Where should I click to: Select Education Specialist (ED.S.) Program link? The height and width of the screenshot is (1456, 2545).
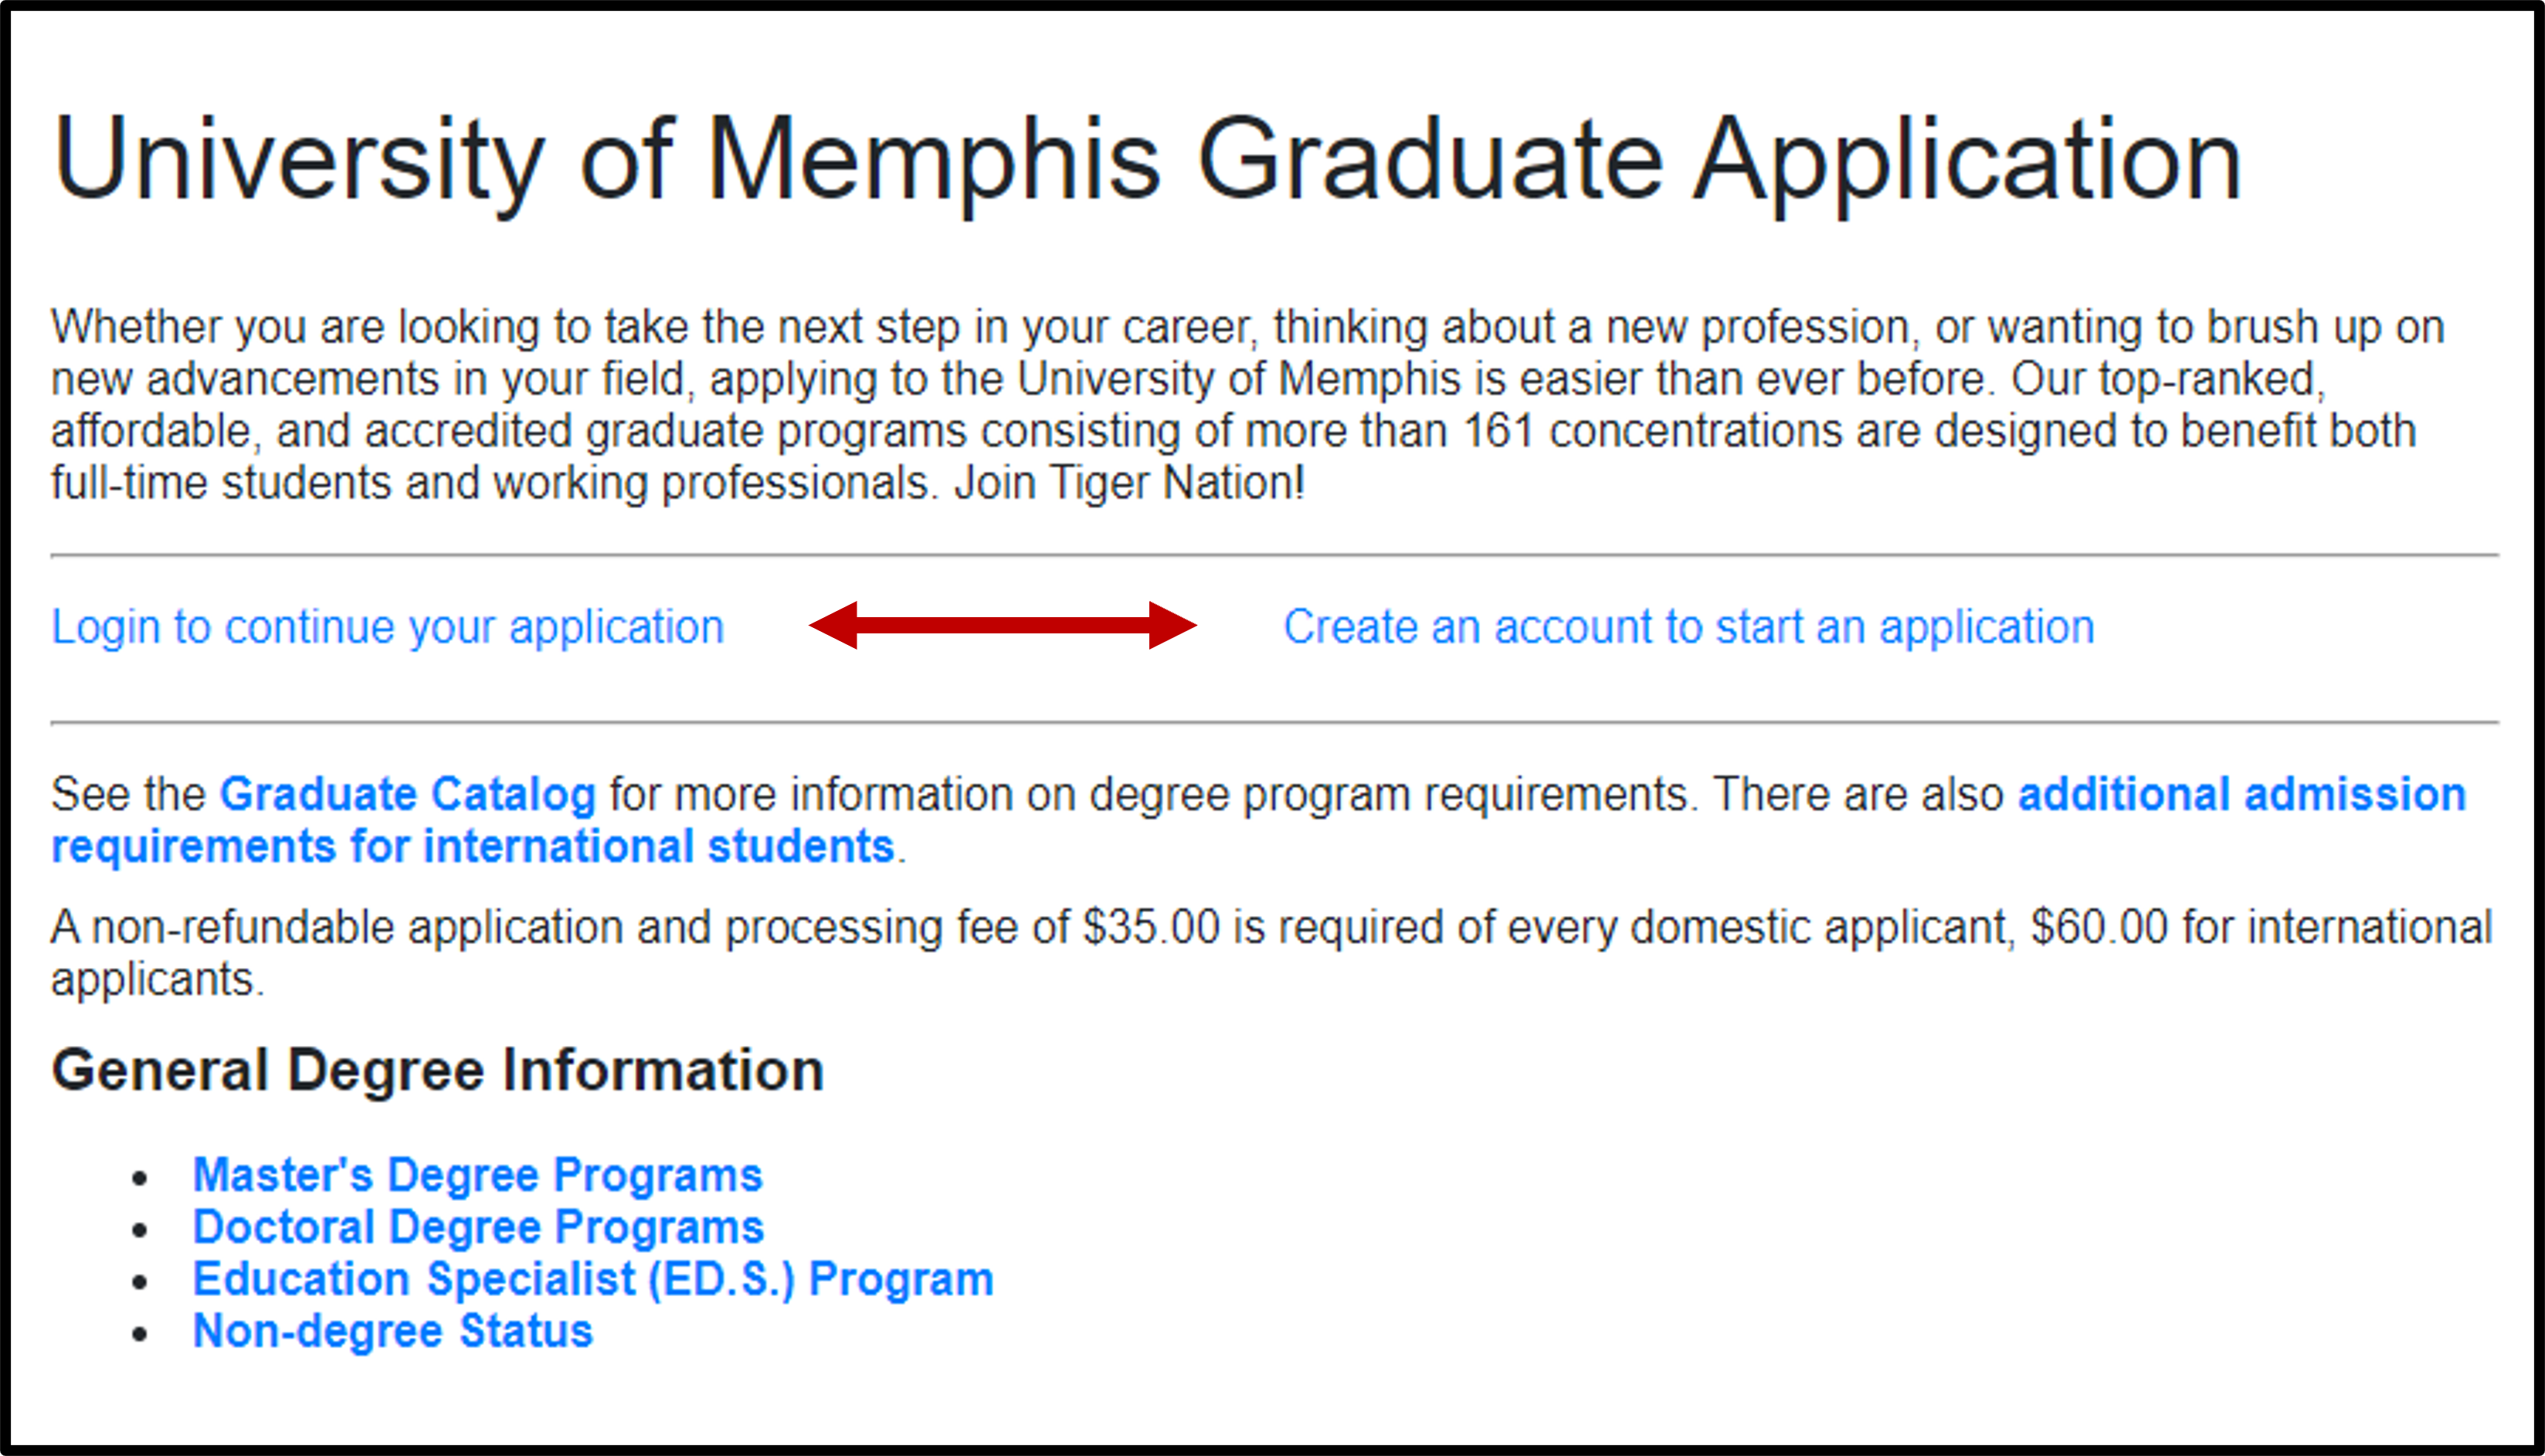(593, 1279)
